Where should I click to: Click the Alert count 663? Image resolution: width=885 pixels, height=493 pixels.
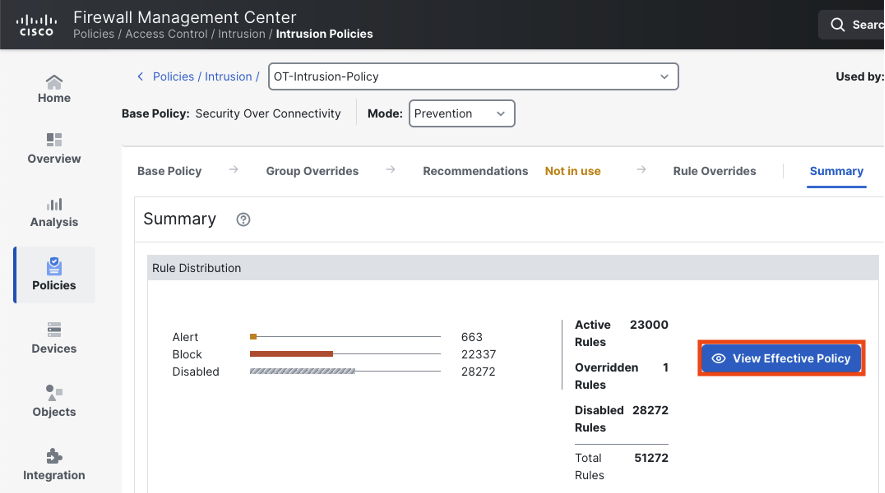click(472, 337)
